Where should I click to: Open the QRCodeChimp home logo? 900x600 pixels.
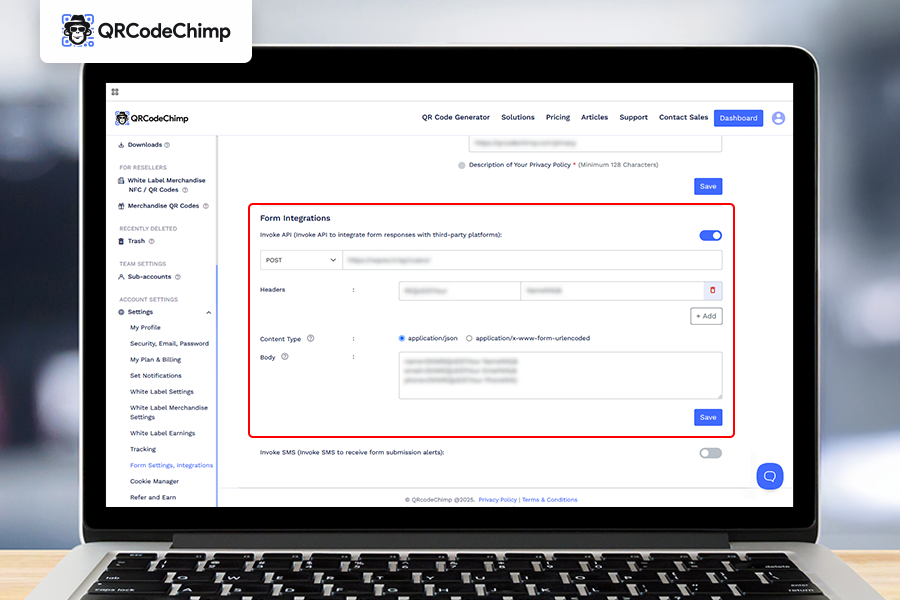tap(150, 118)
